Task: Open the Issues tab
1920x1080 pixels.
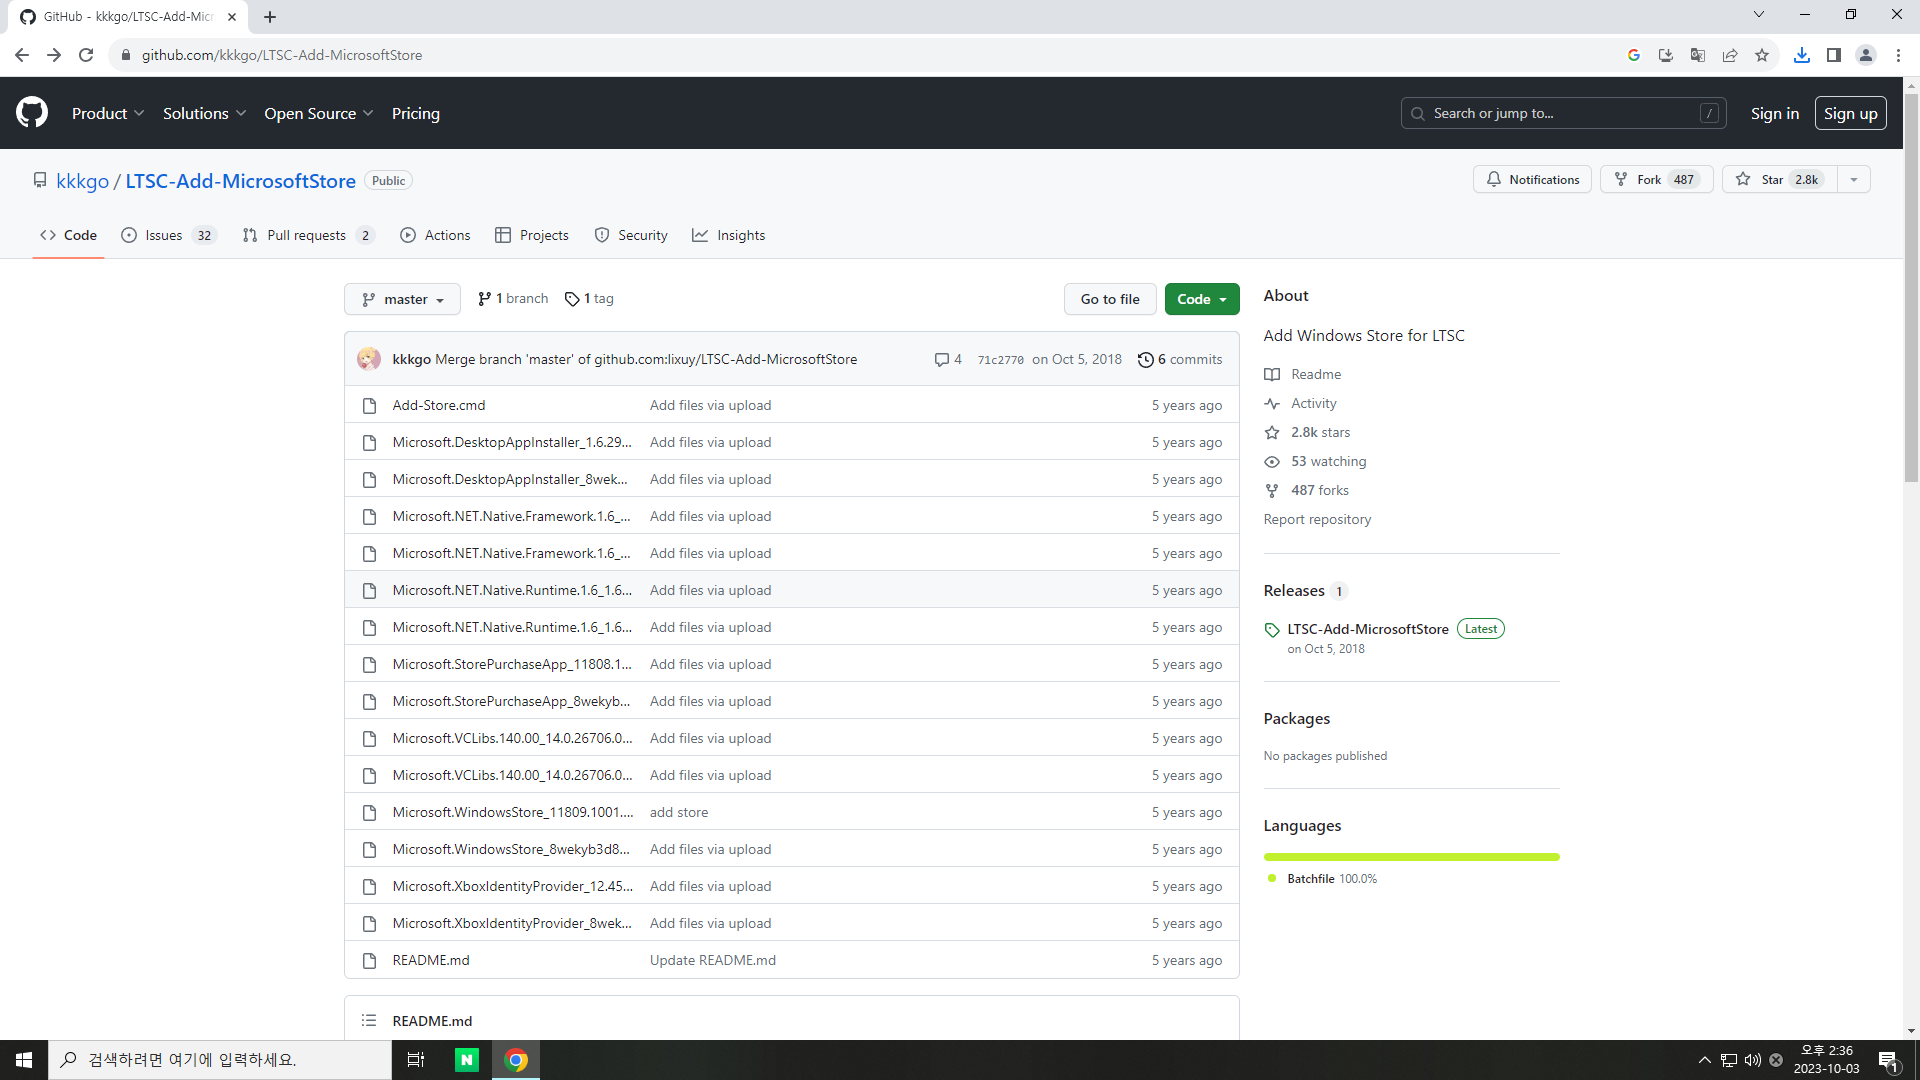Action: 168,235
